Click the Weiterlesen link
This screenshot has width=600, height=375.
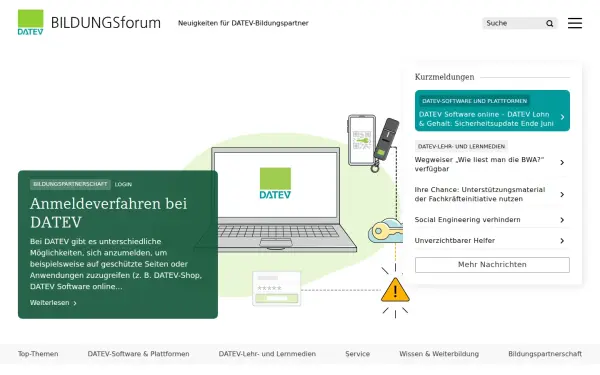tap(50, 303)
